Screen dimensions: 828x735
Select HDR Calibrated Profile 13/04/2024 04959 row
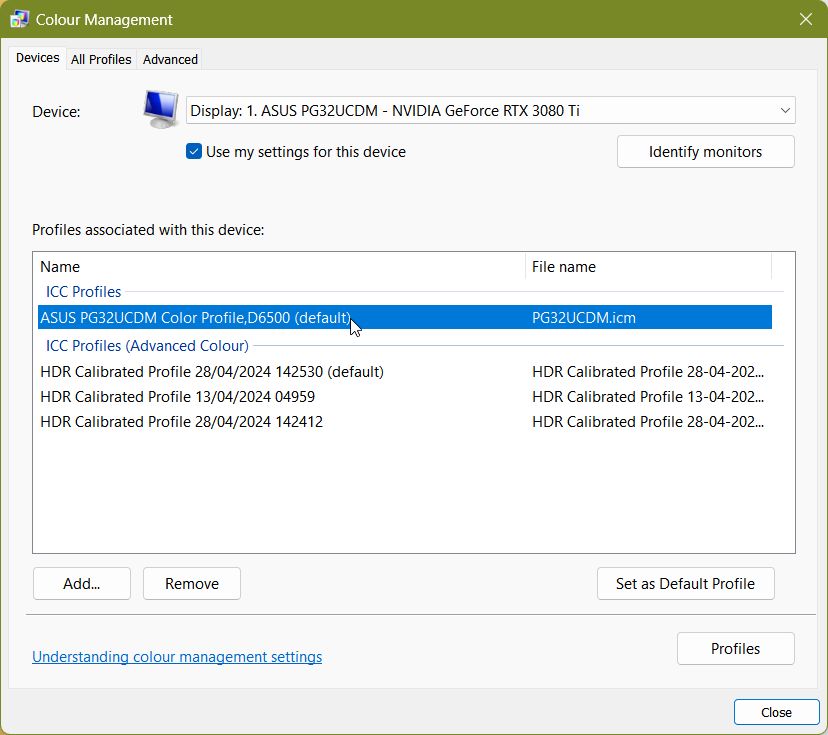(404, 397)
